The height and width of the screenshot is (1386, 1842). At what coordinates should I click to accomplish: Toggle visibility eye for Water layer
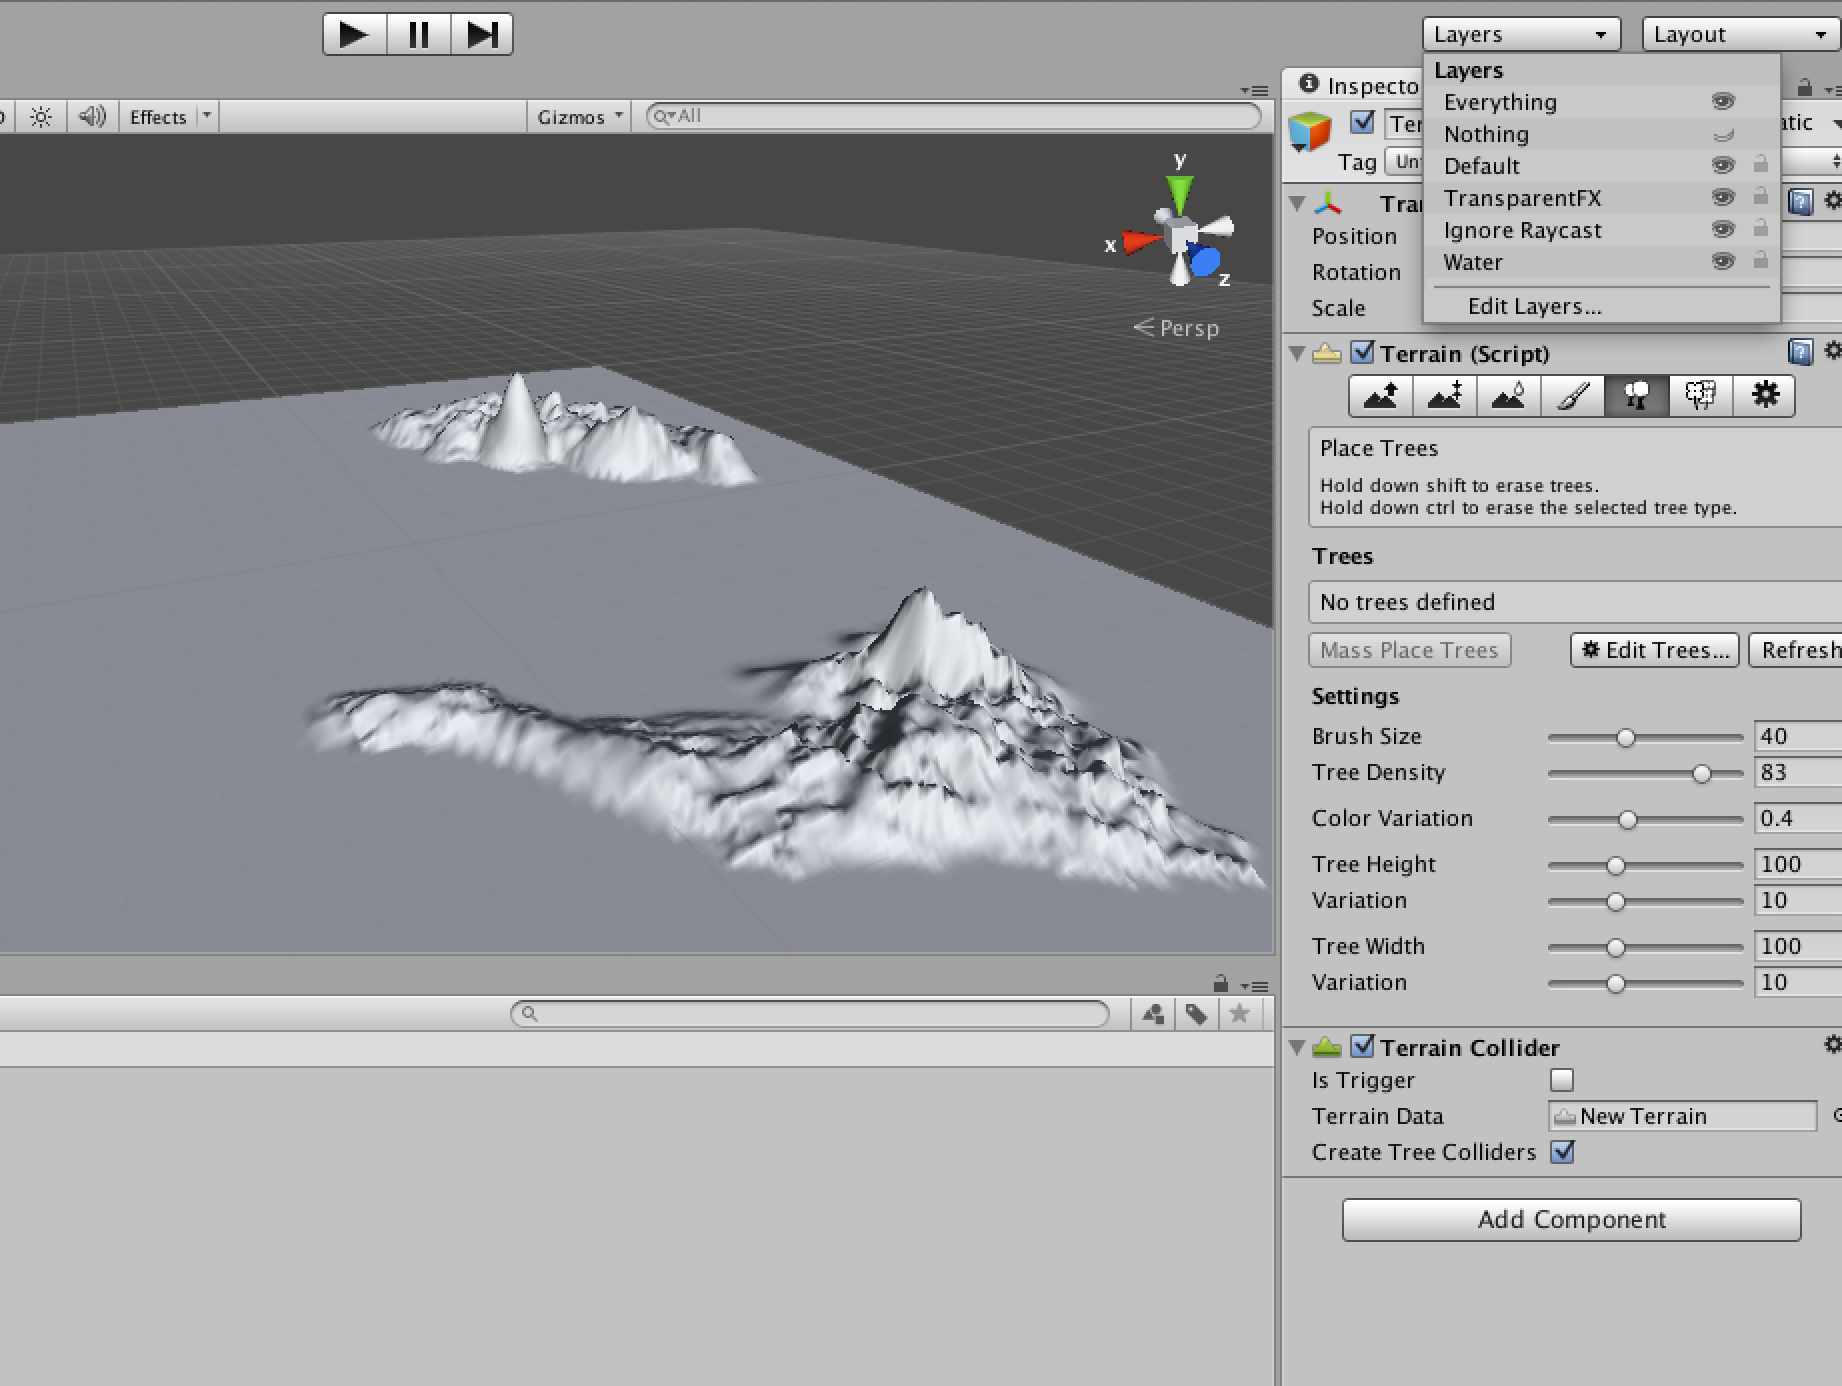click(1723, 261)
